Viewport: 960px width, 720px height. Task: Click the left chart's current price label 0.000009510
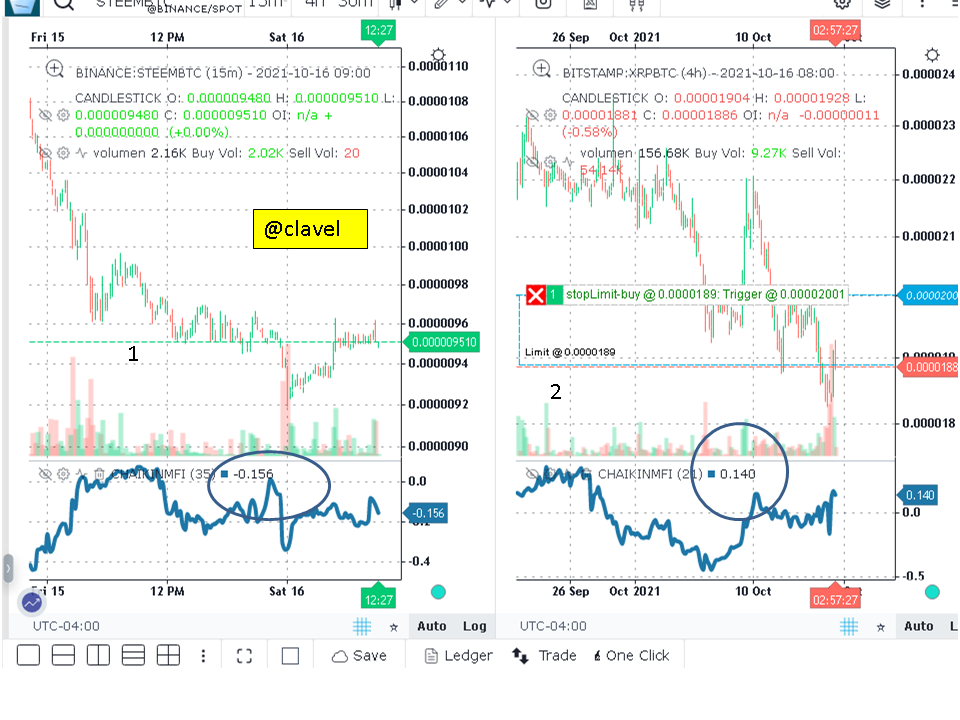click(443, 342)
